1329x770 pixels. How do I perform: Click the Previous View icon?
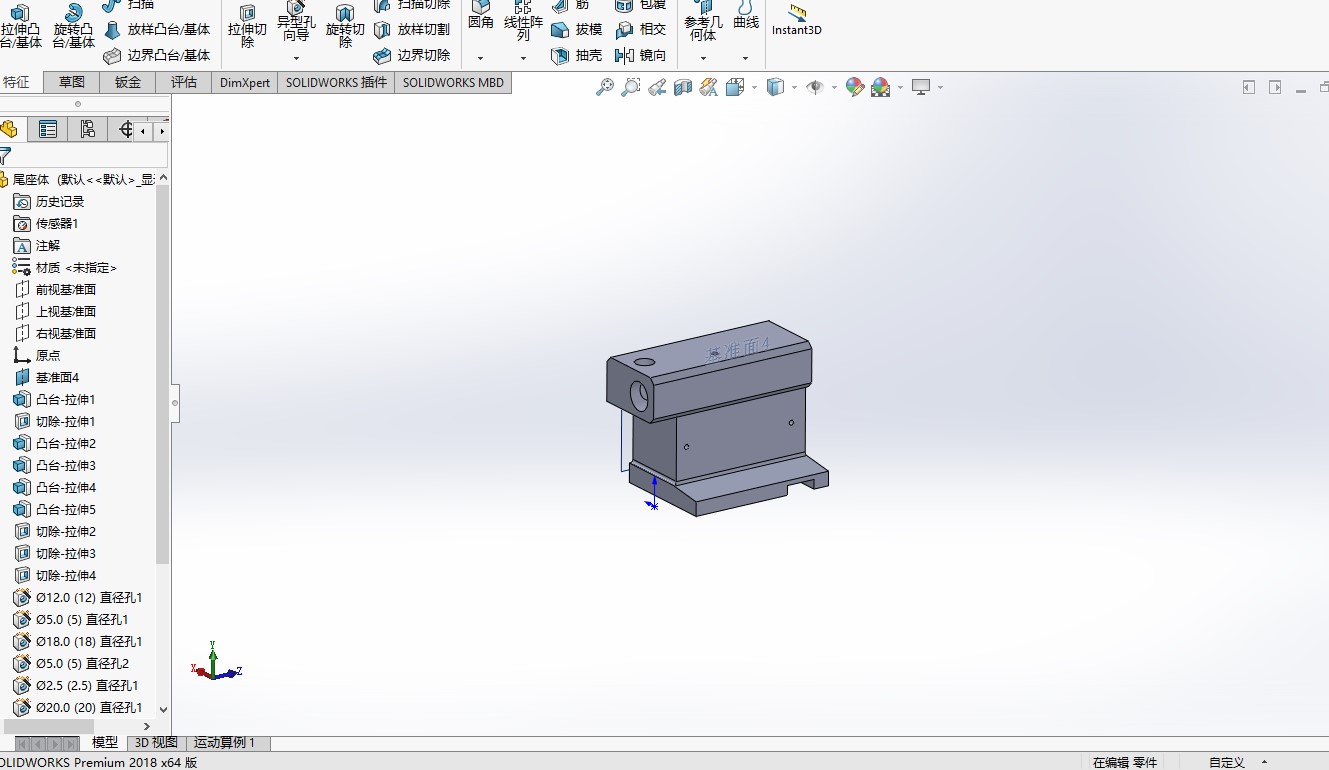click(657, 88)
